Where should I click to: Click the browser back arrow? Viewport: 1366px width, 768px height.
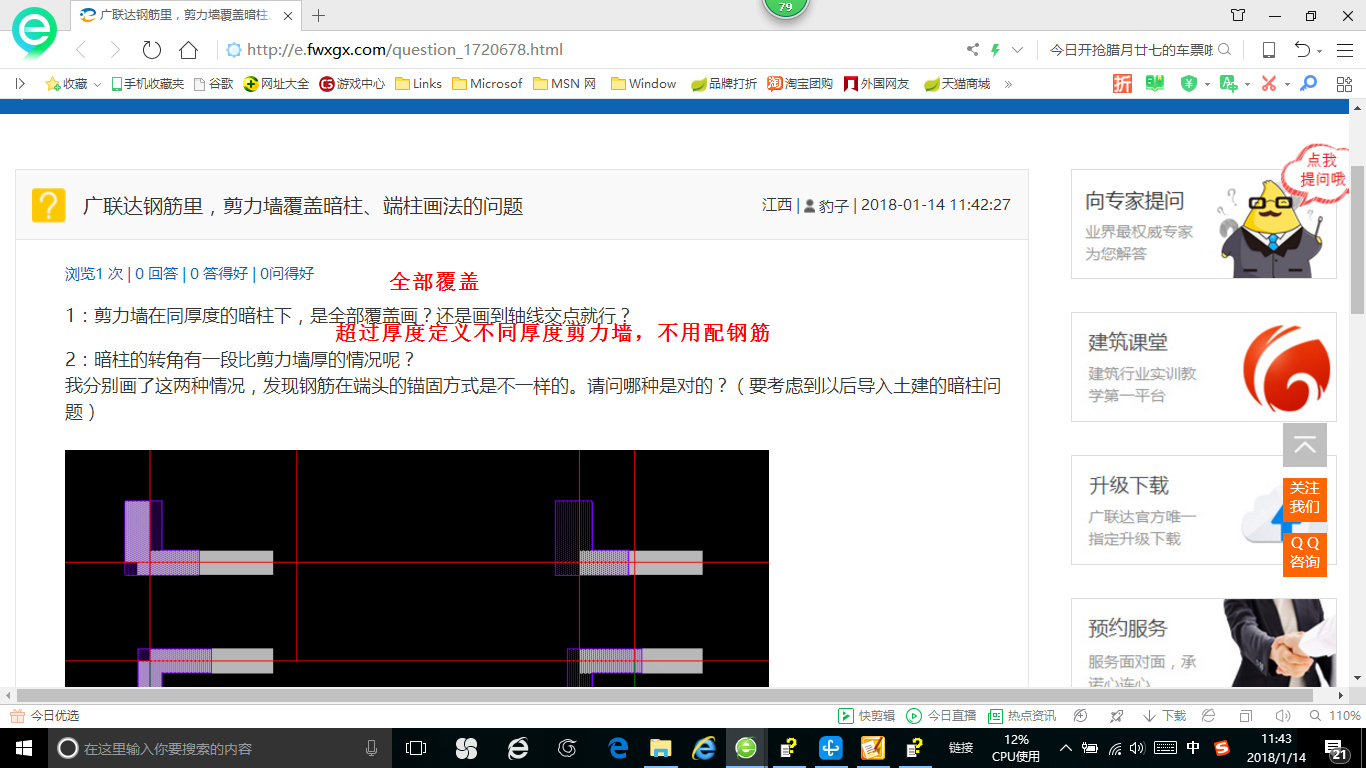coord(81,50)
